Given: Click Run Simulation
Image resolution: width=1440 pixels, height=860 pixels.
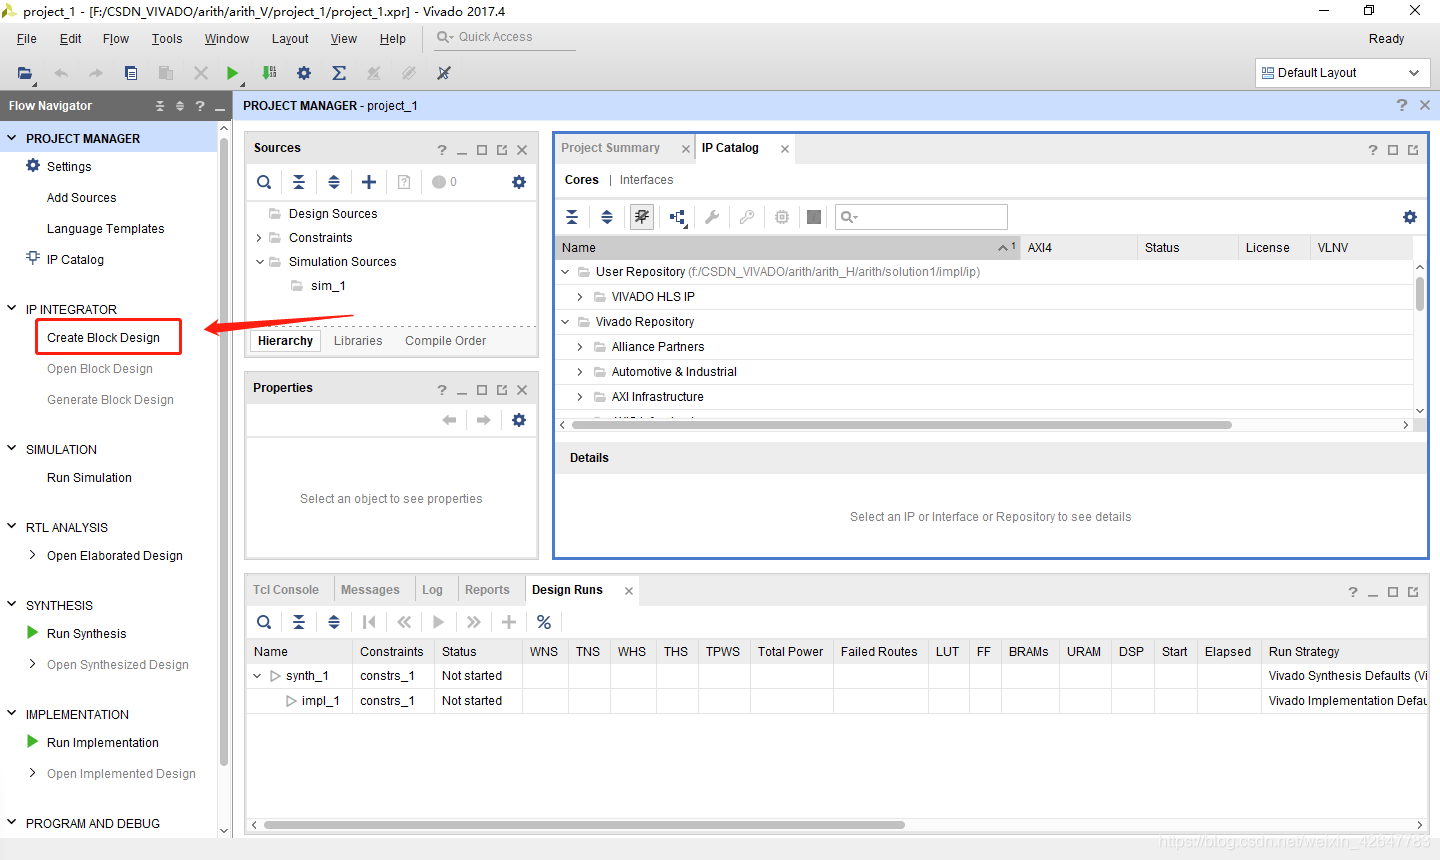Looking at the screenshot, I should click(89, 478).
